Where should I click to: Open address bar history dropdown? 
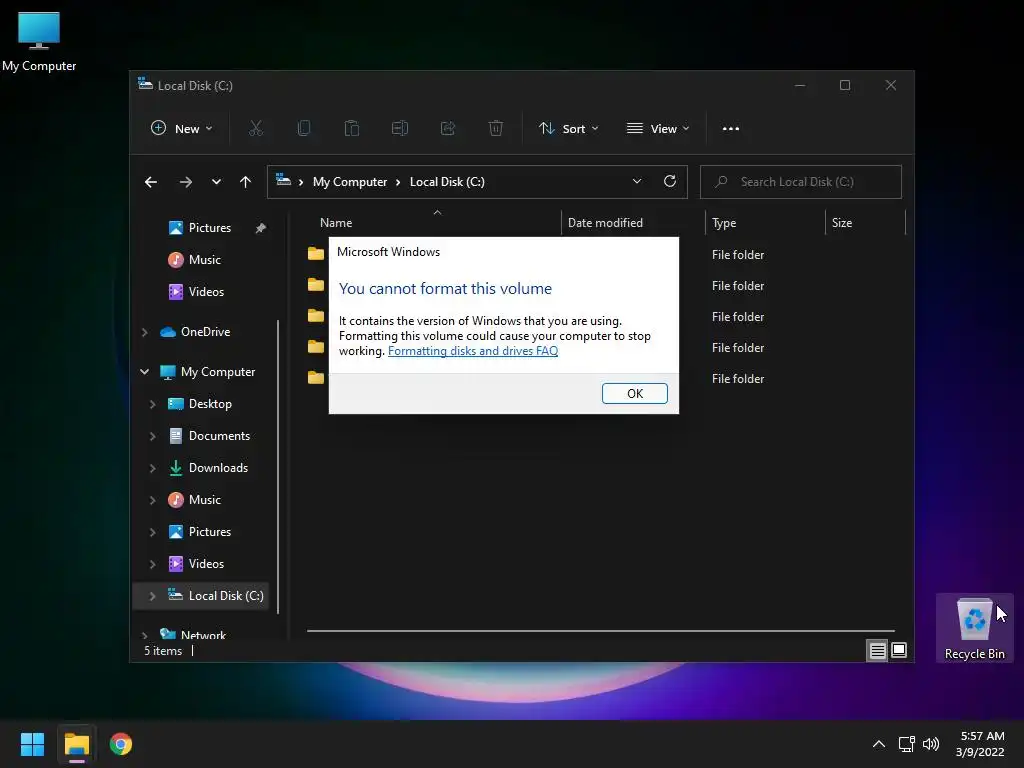637,182
